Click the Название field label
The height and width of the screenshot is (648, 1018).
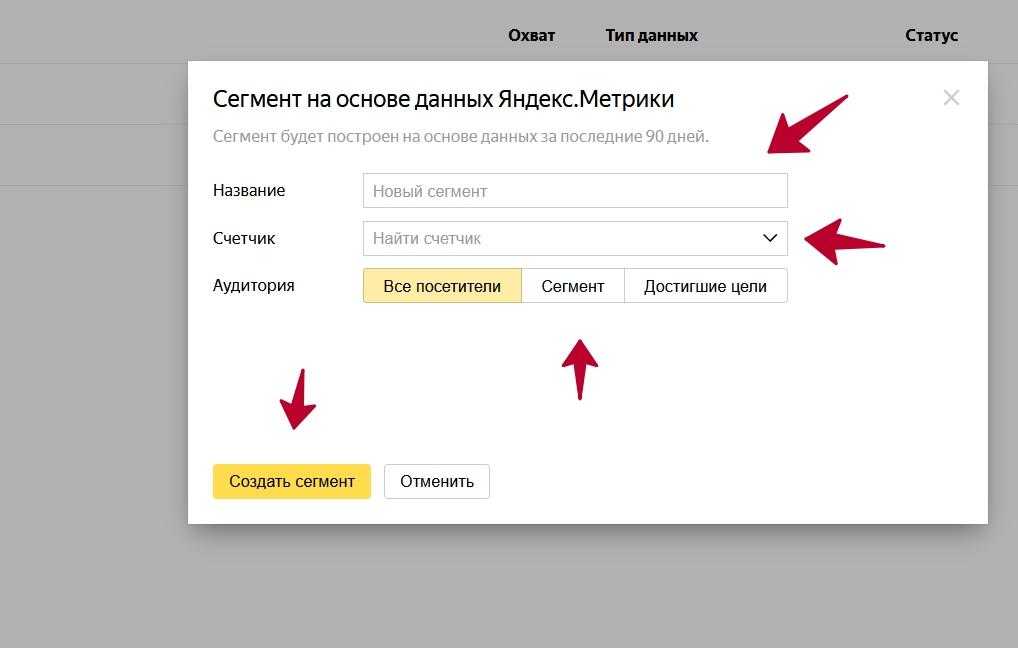pos(249,190)
